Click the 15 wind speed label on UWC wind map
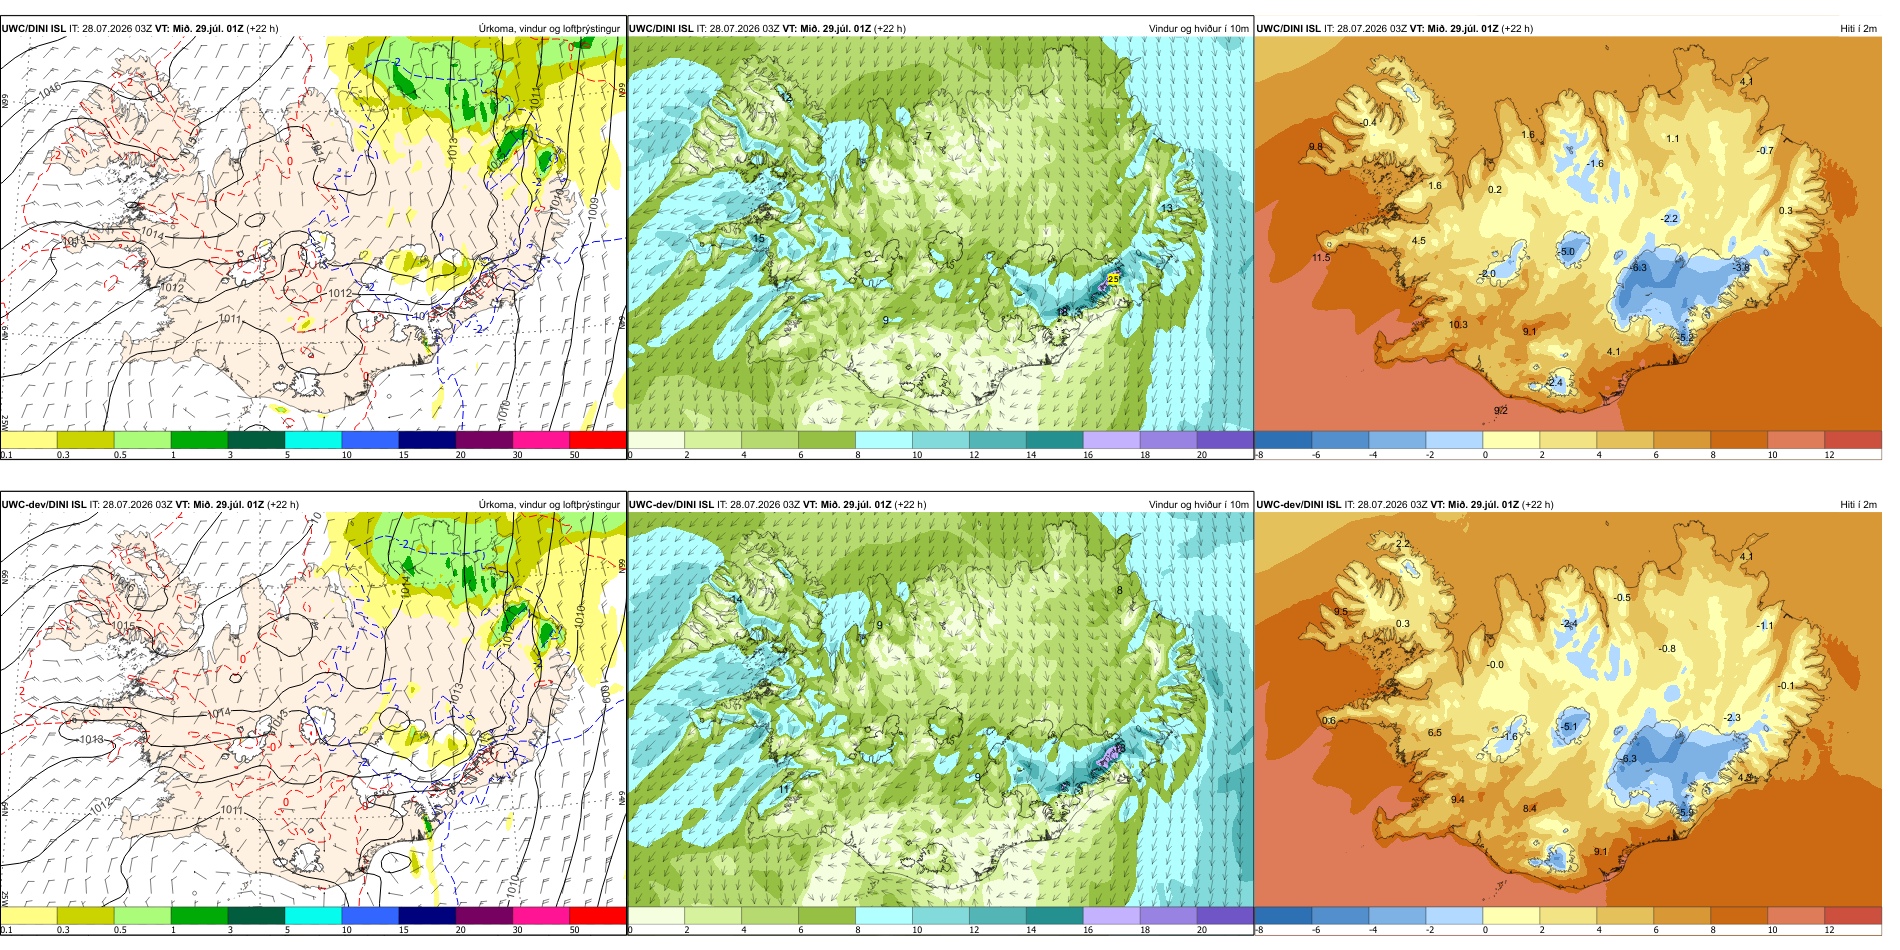 (x=759, y=239)
